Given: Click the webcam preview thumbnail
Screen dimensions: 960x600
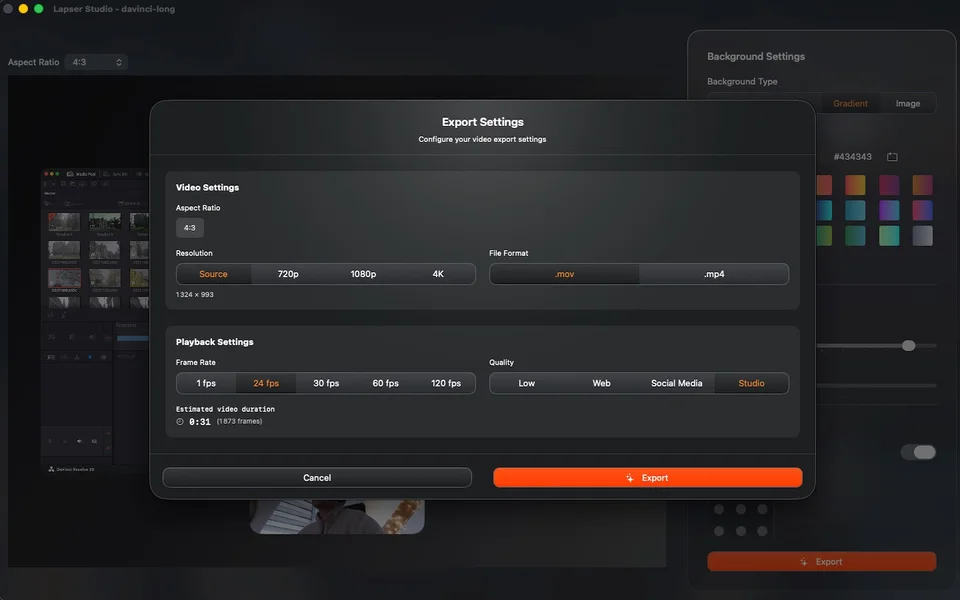Looking at the screenshot, I should coord(337,516).
